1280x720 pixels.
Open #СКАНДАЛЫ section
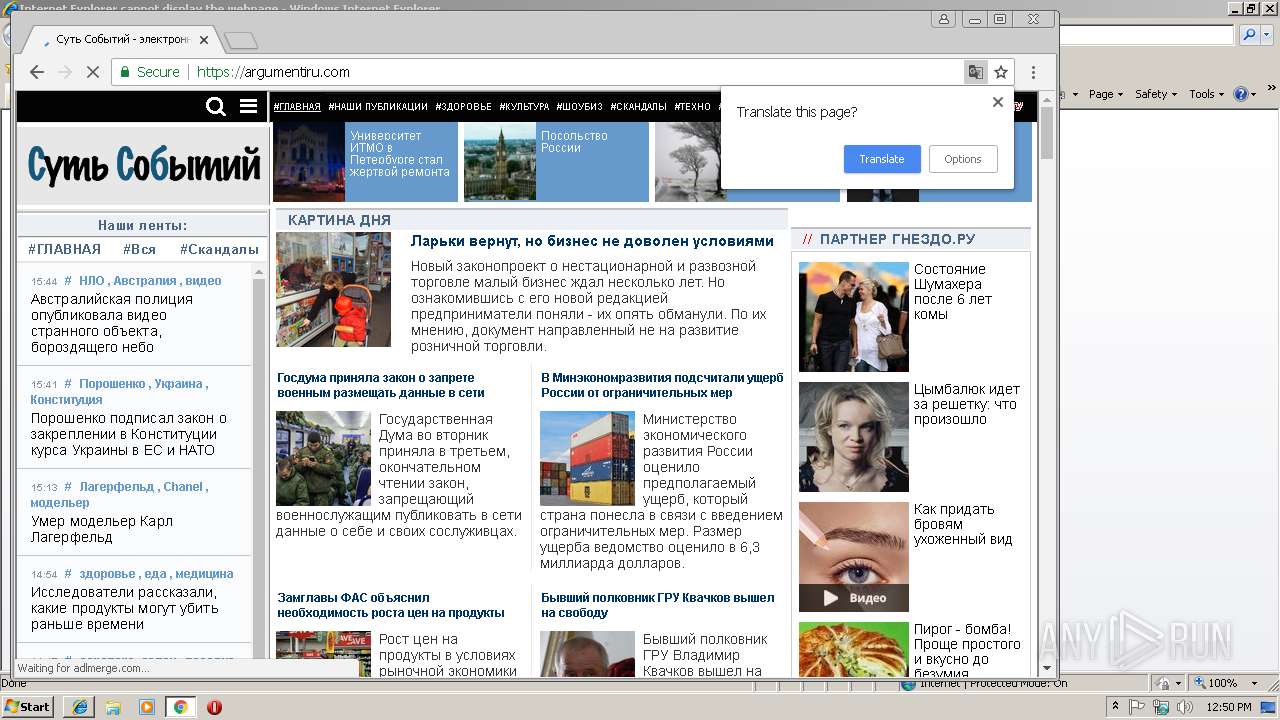click(x=639, y=106)
